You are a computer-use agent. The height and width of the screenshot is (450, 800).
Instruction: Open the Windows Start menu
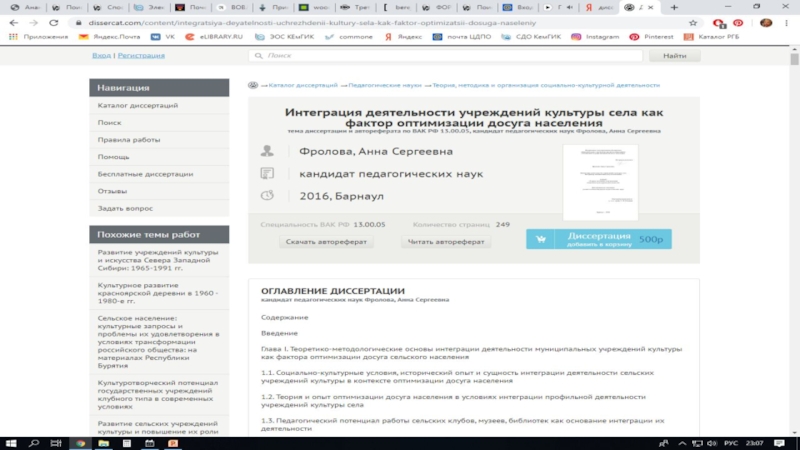[x=10, y=441]
